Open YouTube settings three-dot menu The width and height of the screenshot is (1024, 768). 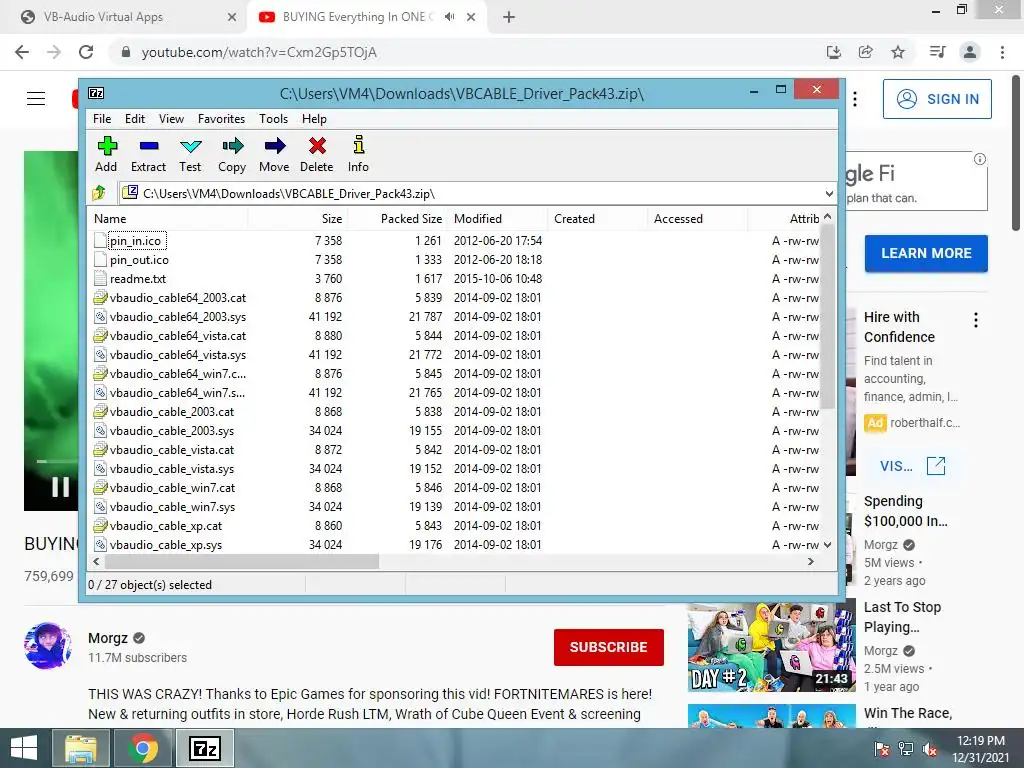pos(855,99)
